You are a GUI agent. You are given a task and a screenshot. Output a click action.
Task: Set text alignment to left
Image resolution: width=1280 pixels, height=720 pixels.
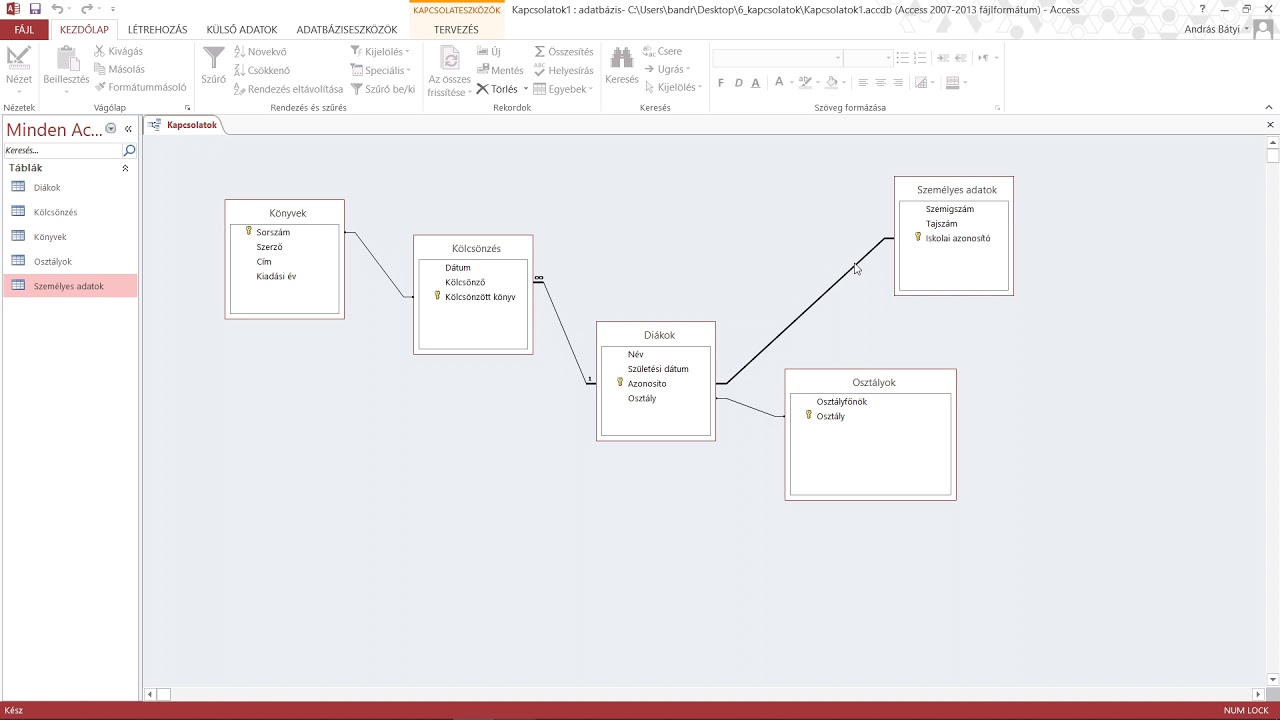pos(863,83)
